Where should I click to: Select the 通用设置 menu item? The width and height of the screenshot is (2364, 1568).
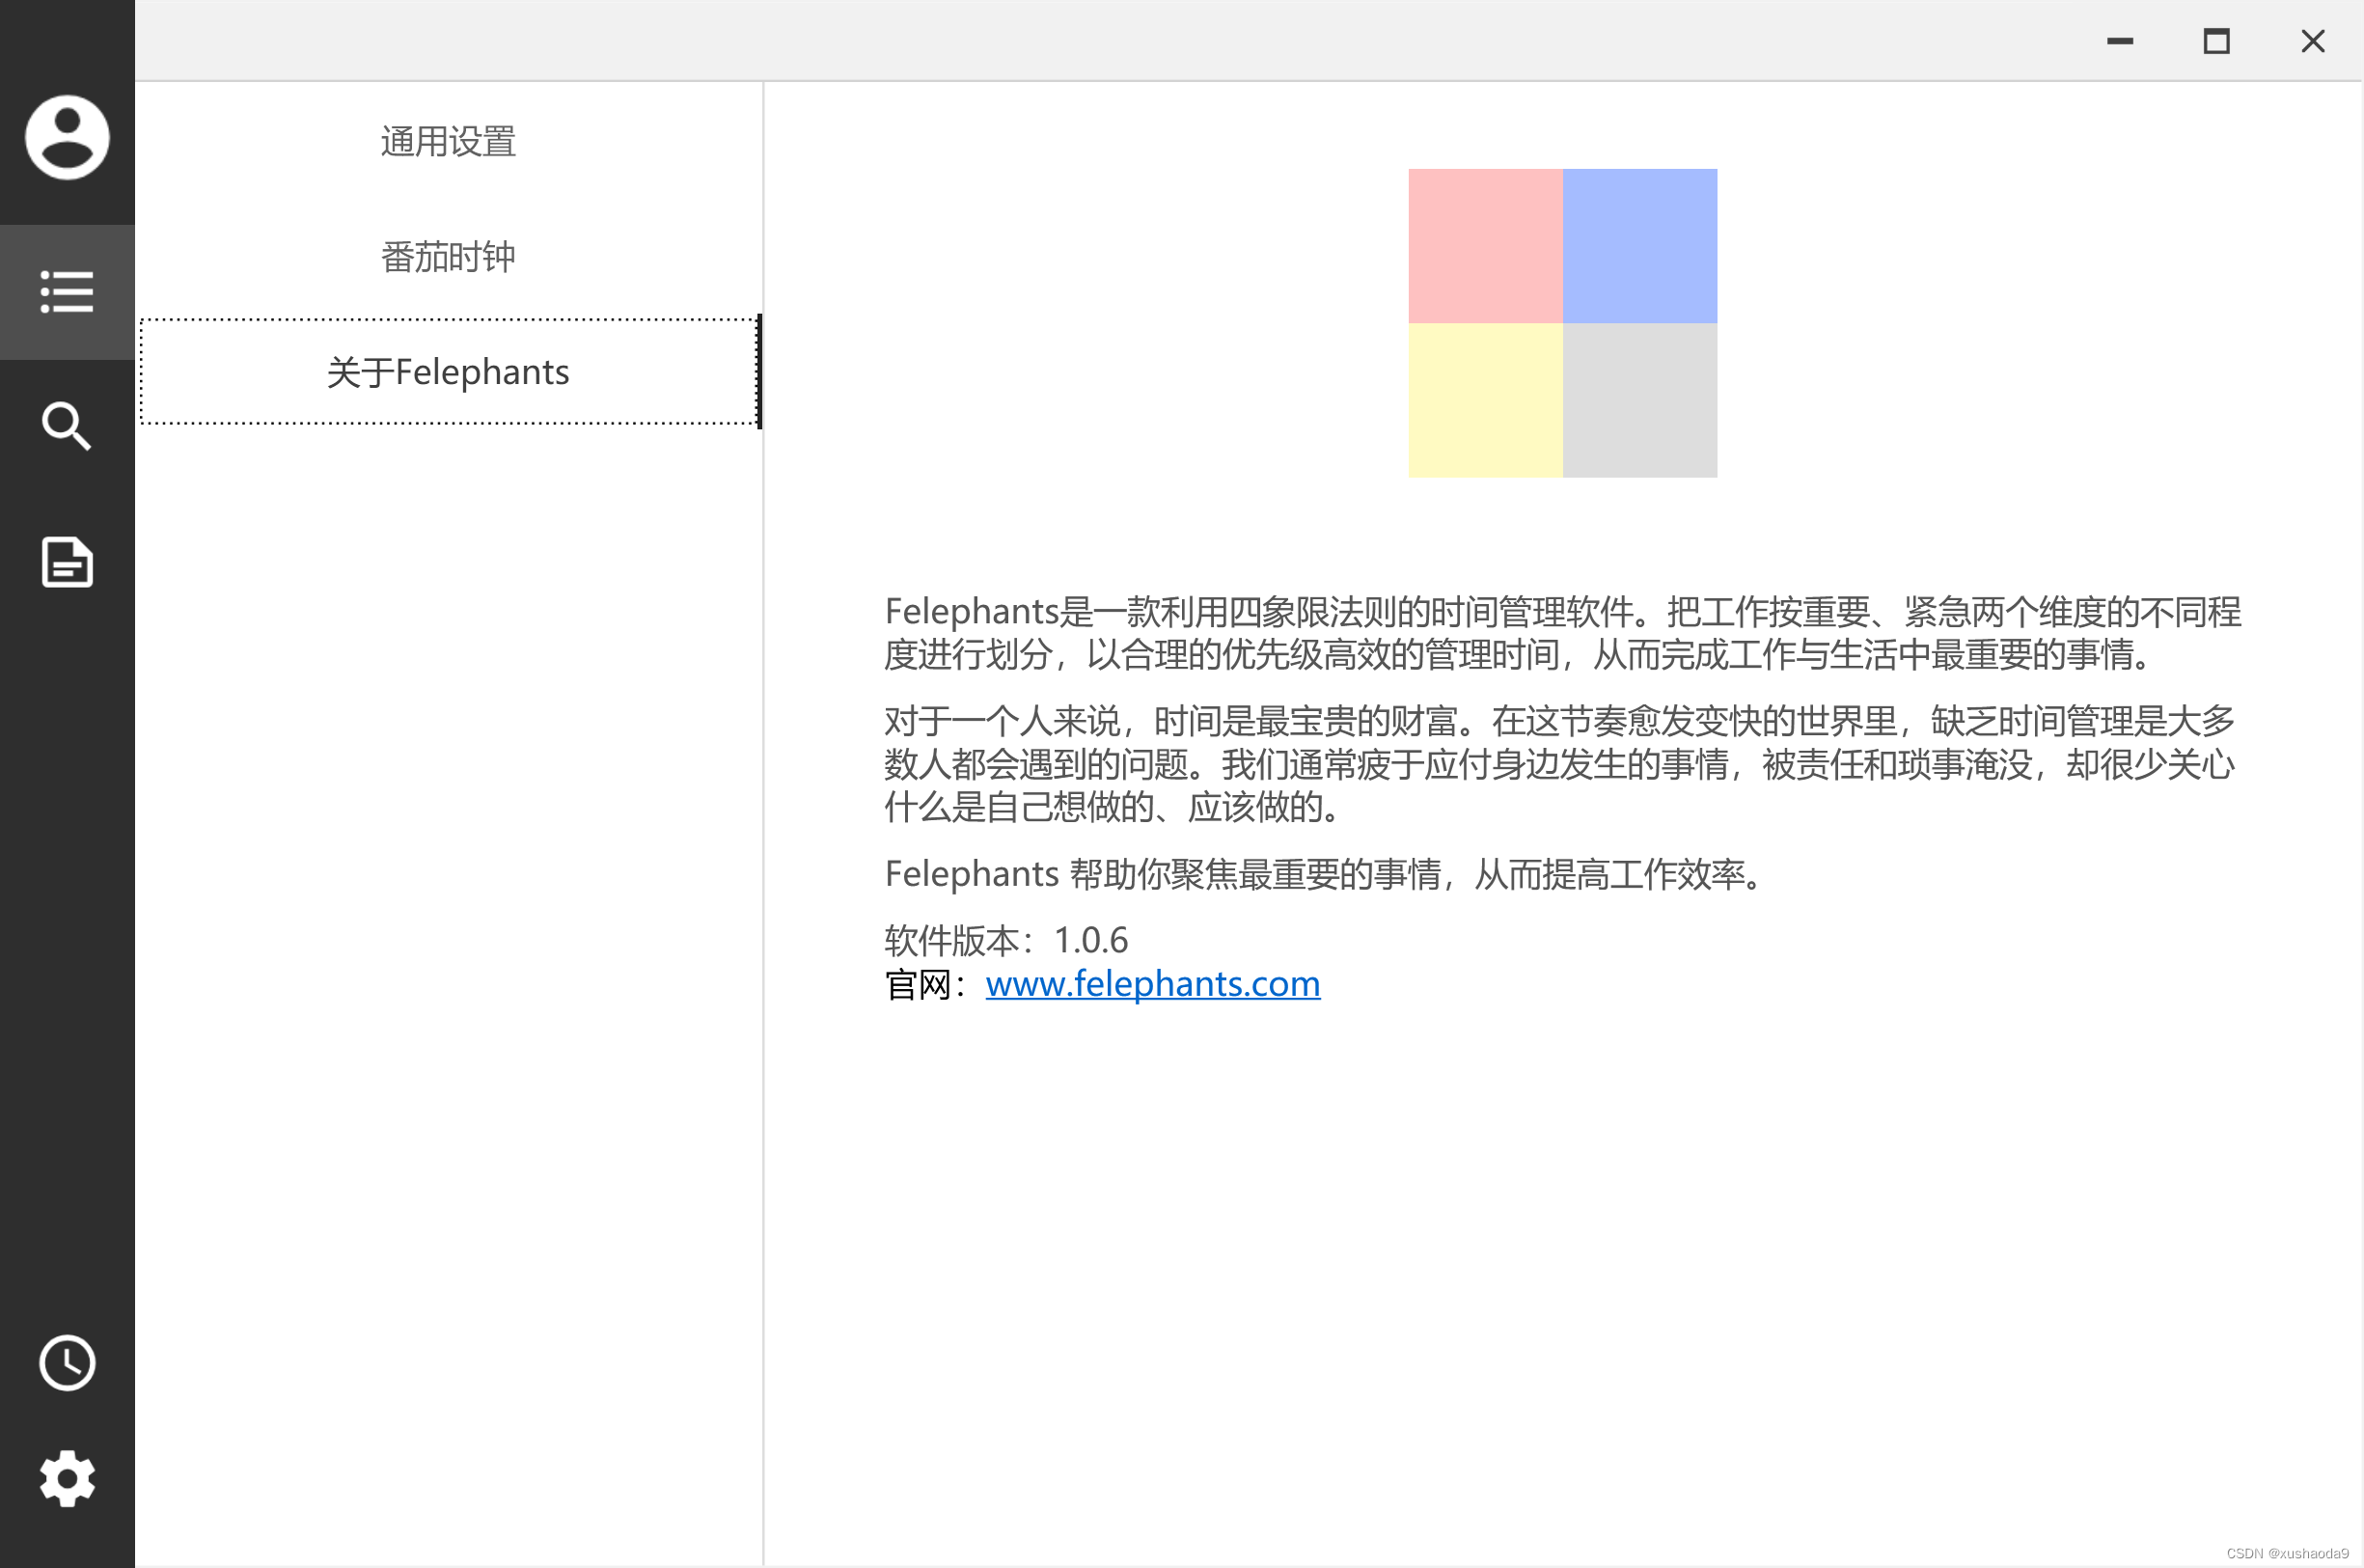click(x=448, y=142)
